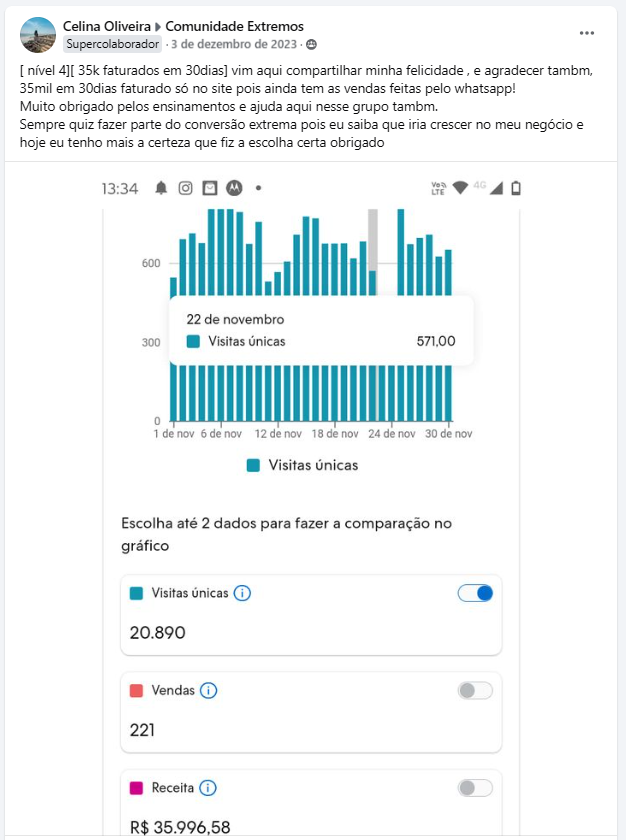626x840 pixels.
Task: Click the Receita info icon
Action: click(x=208, y=788)
